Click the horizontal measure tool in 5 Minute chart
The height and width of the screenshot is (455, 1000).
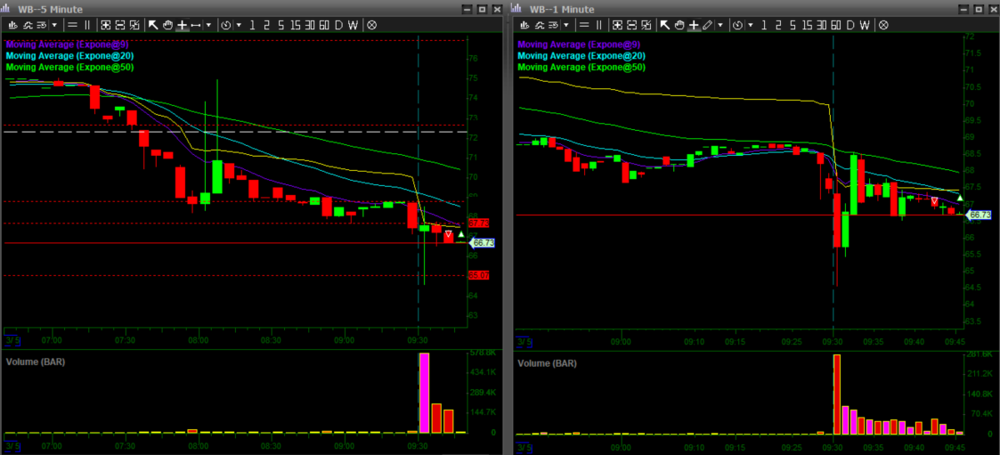pyautogui.click(x=194, y=24)
